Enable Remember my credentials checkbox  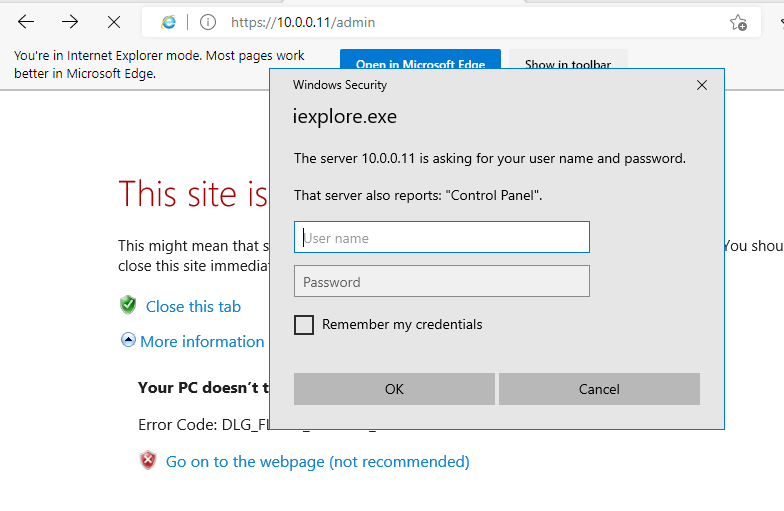click(x=304, y=325)
